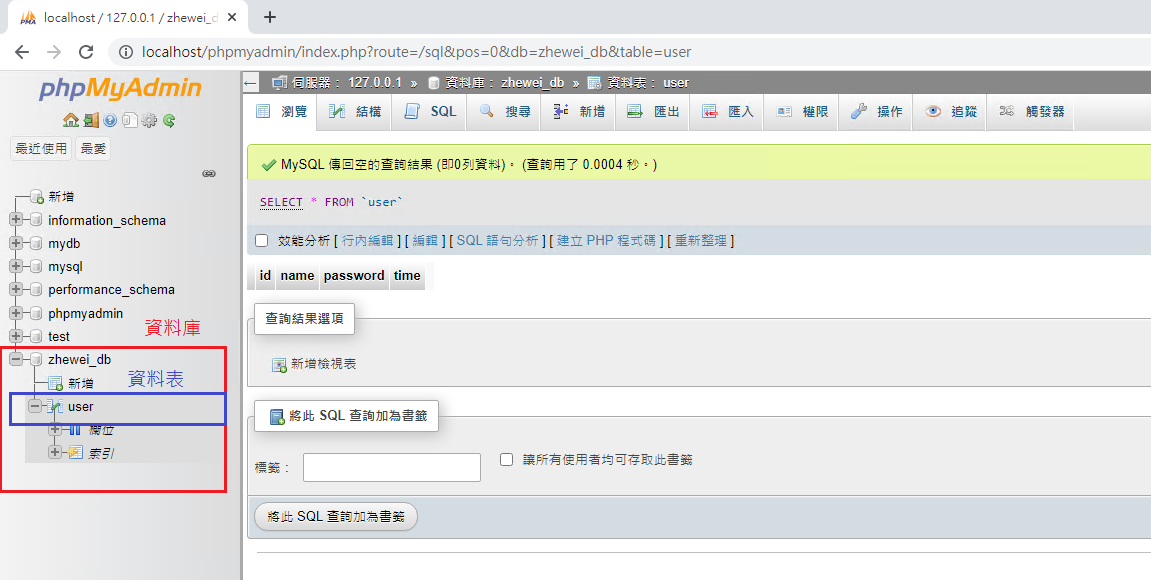The height and width of the screenshot is (580, 1151).
Task: Reload navigation panel with green refresh icon
Action: (x=169, y=120)
